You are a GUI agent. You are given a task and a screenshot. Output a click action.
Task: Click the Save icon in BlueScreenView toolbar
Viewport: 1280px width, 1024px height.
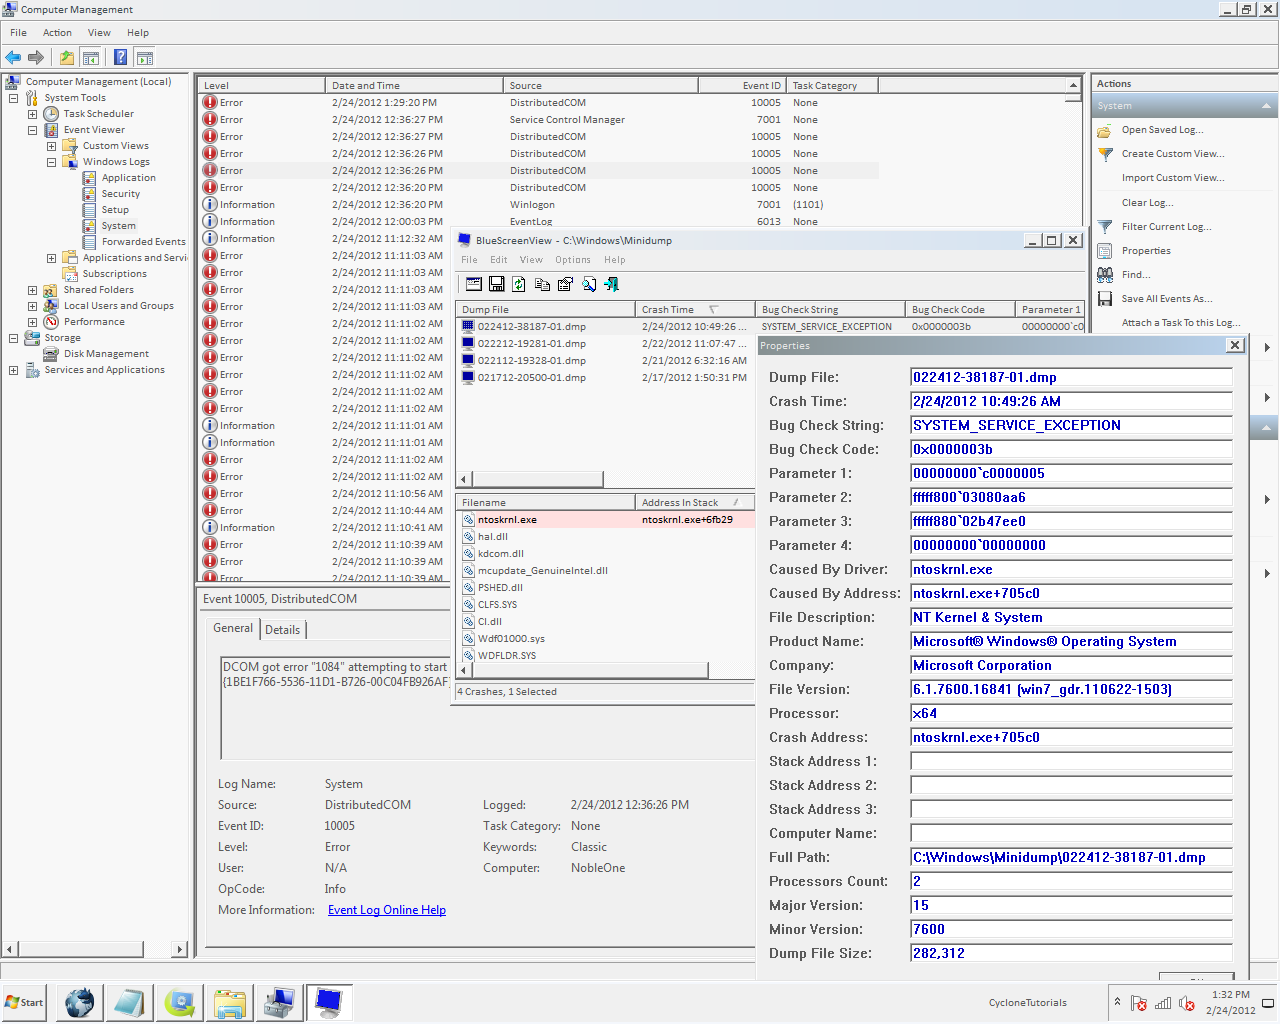(x=496, y=284)
